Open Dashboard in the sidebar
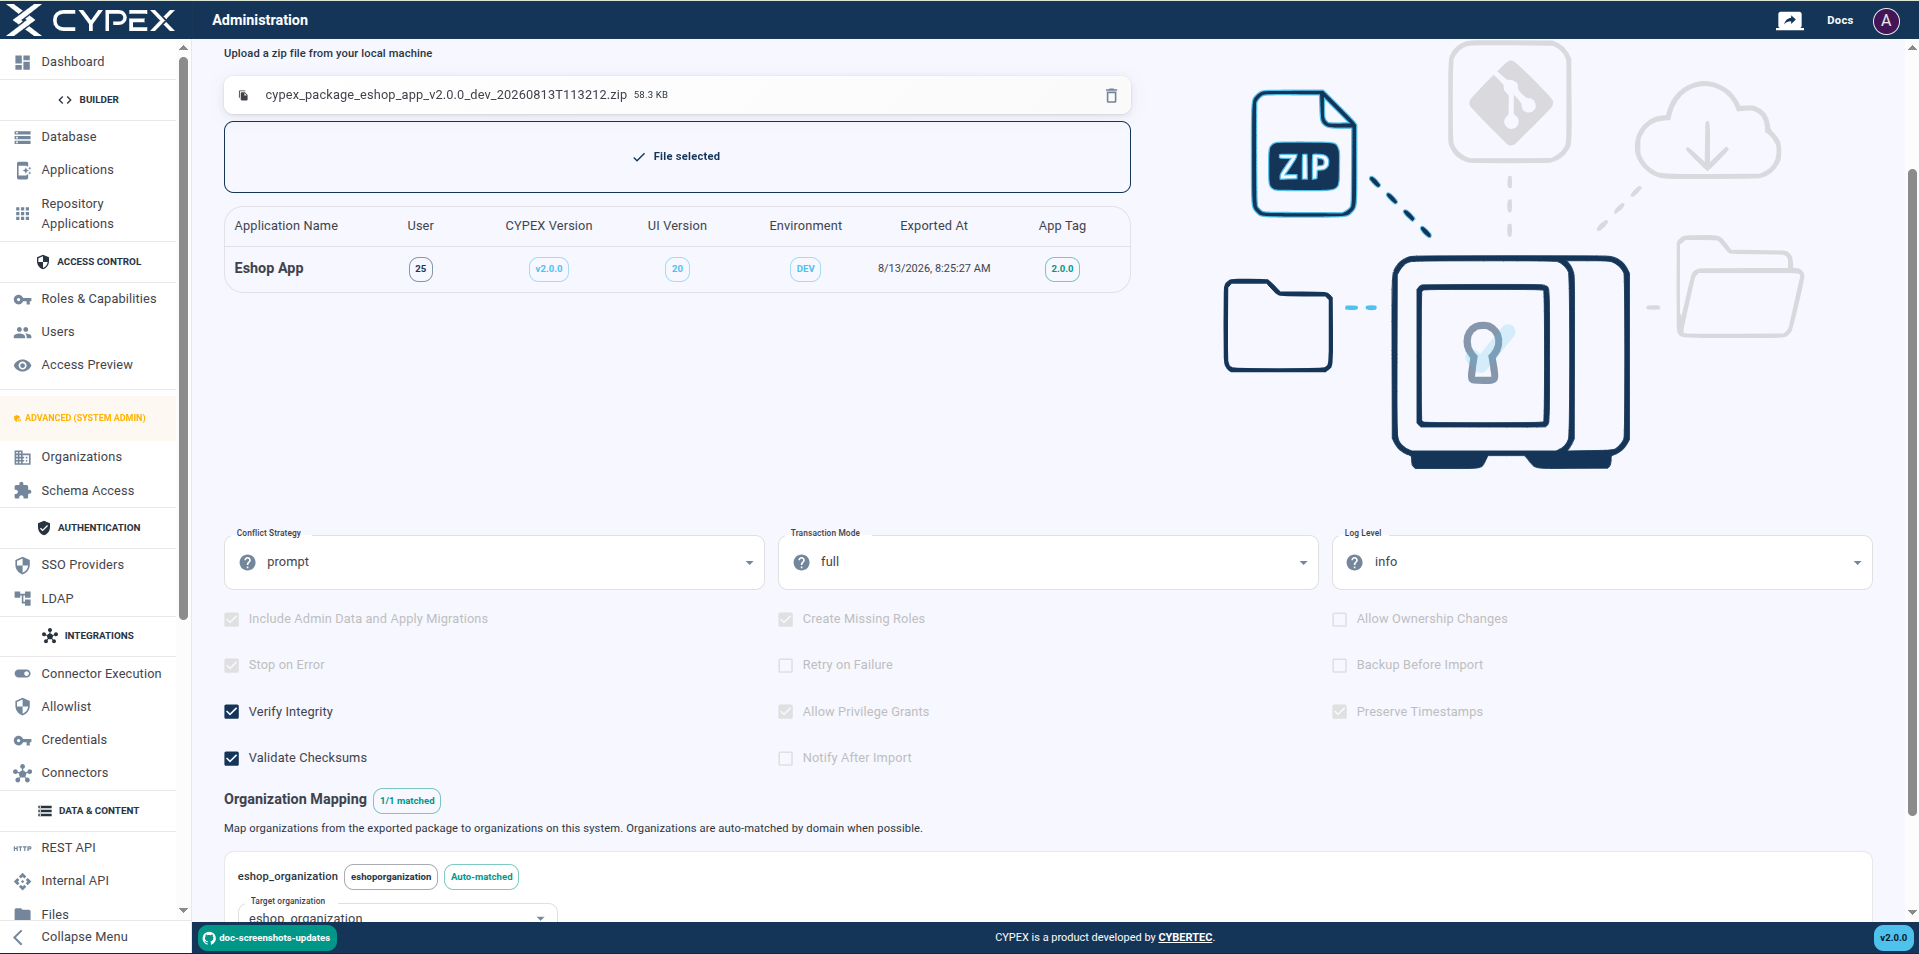The height and width of the screenshot is (954, 1919). [89, 62]
